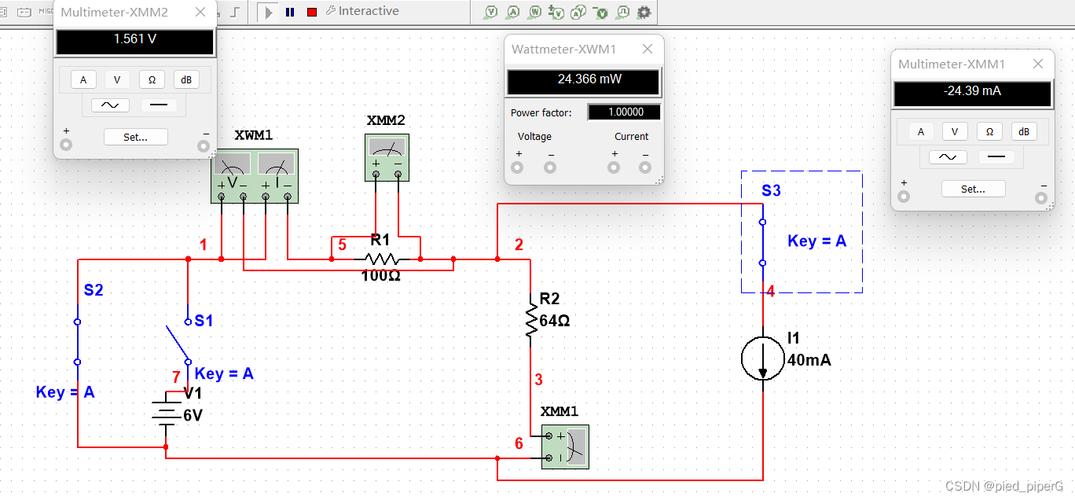Stop the simulation with the red square
Viewport: 1075px width, 500px height.
pos(312,12)
